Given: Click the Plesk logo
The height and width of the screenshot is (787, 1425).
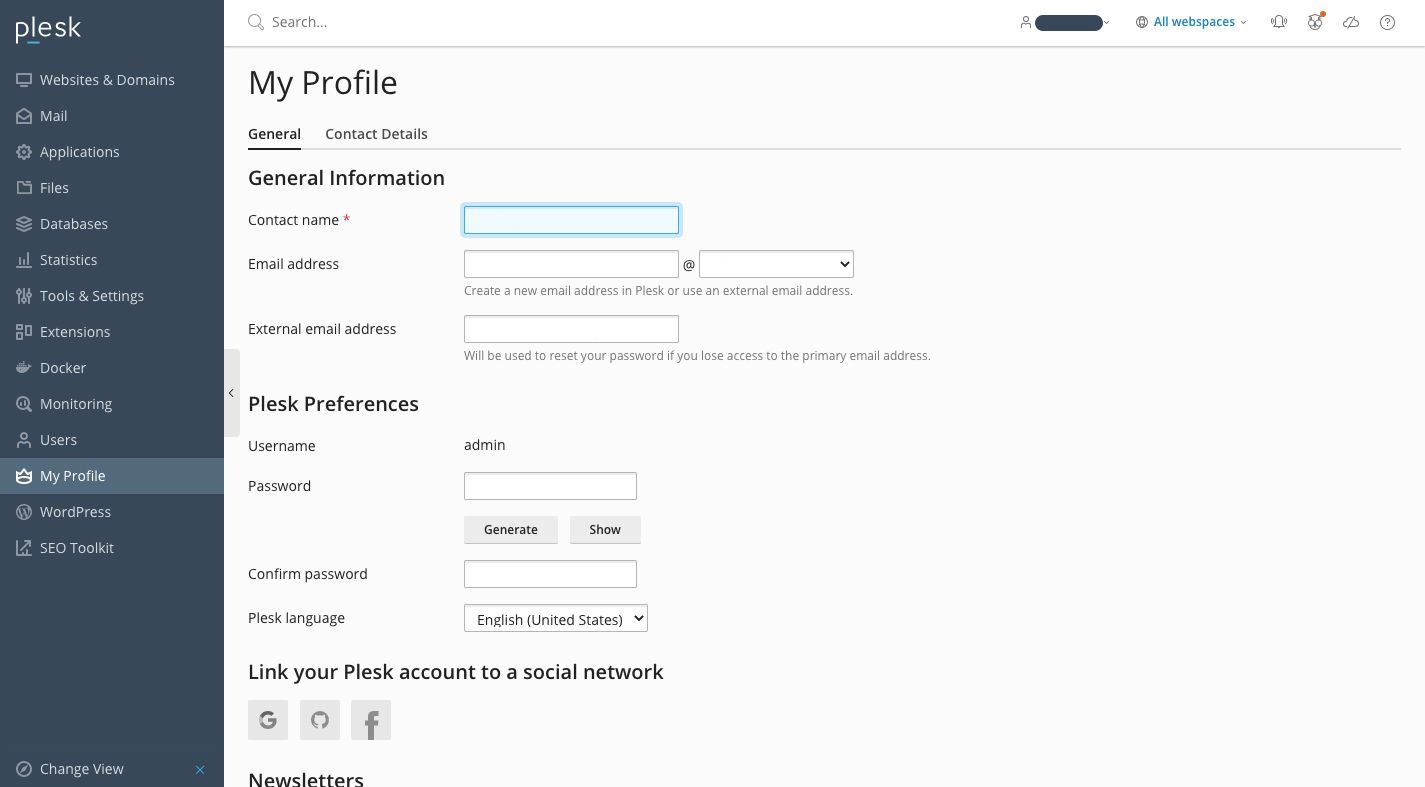Looking at the screenshot, I should point(48,30).
